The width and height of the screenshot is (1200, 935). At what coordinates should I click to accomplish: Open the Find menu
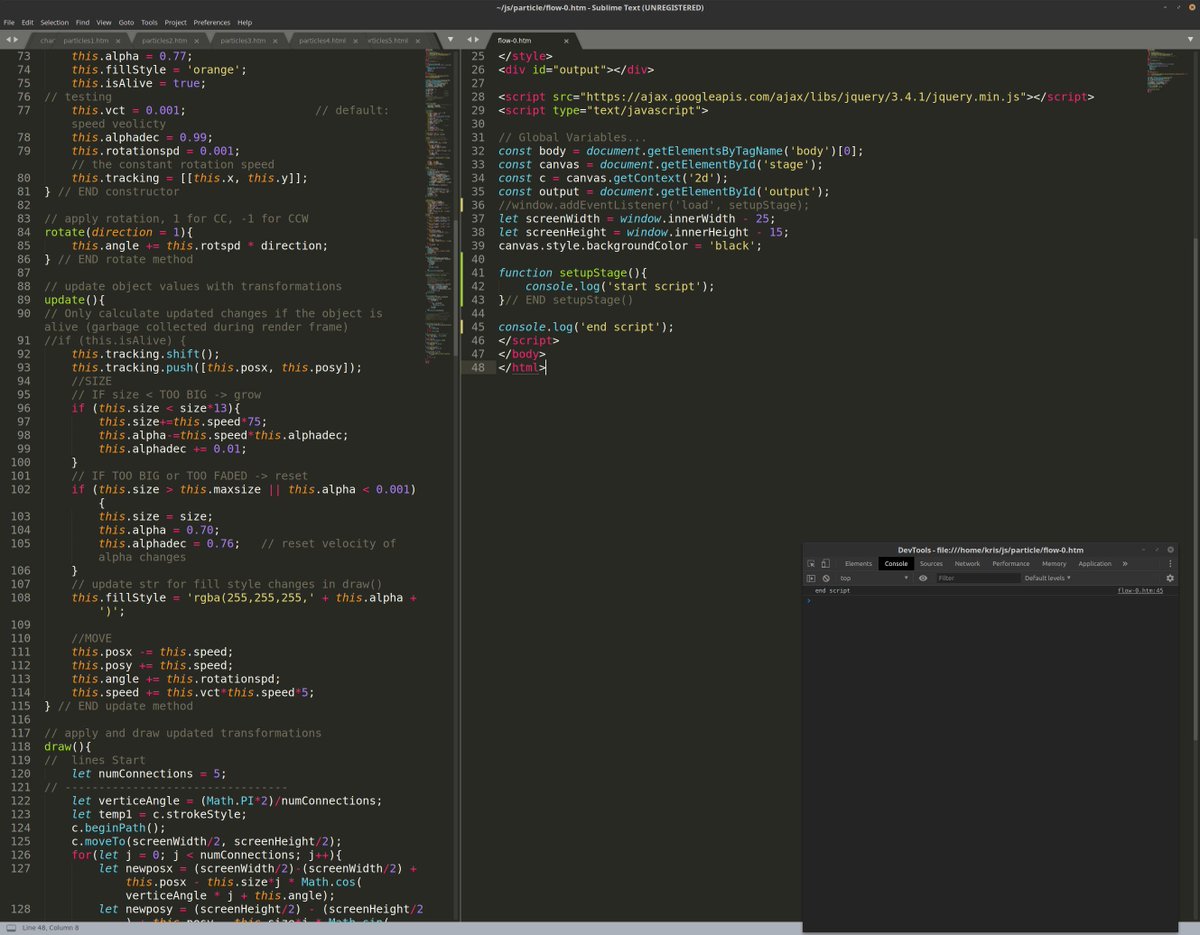pyautogui.click(x=83, y=22)
